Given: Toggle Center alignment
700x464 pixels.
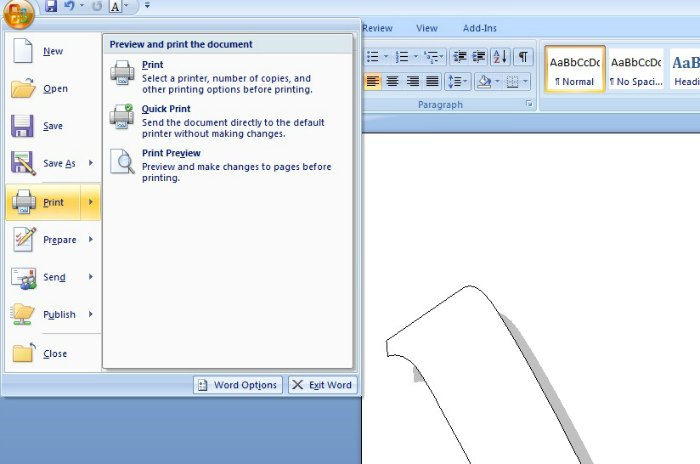Looking at the screenshot, I should pyautogui.click(x=392, y=81).
